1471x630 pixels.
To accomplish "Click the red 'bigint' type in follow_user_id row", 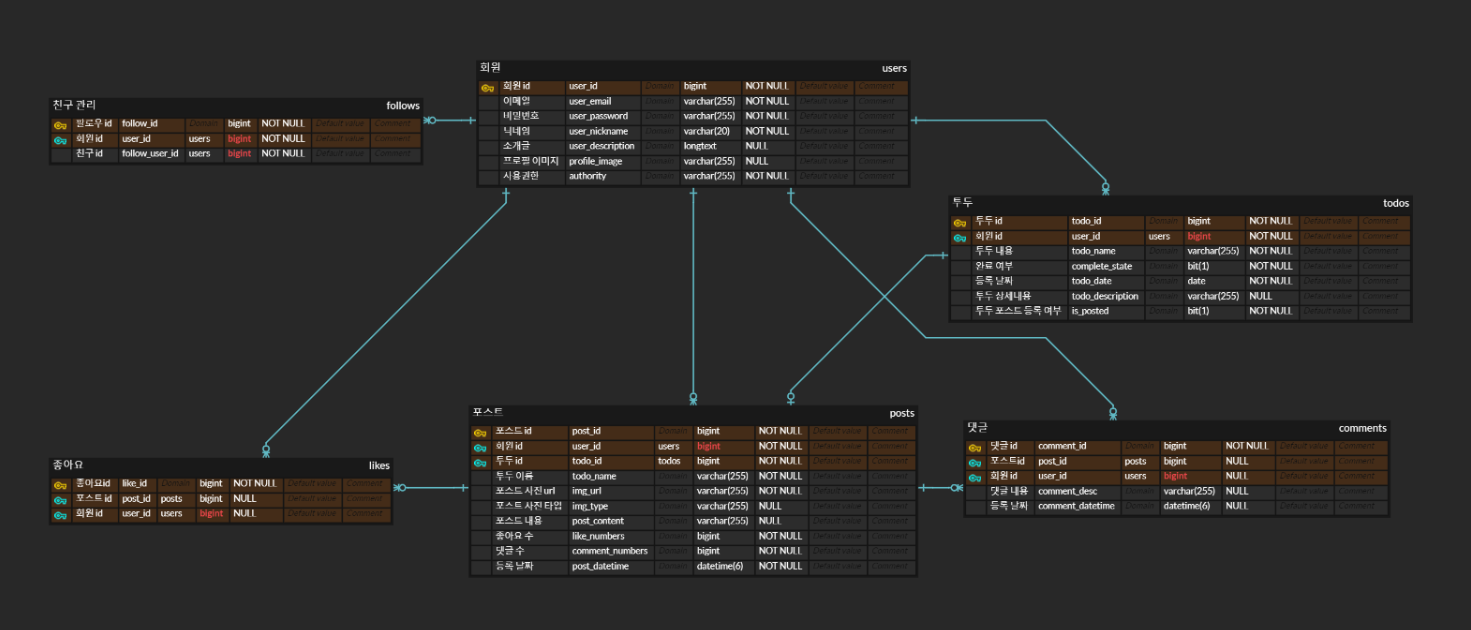I will (x=239, y=154).
